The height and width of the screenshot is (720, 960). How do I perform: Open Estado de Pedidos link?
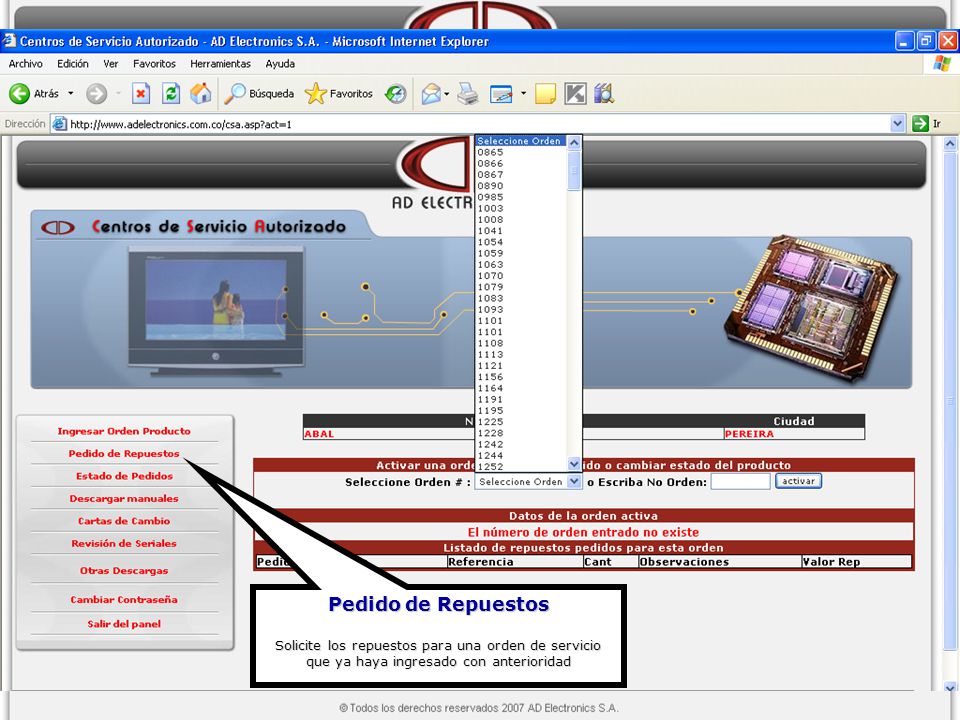(124, 476)
